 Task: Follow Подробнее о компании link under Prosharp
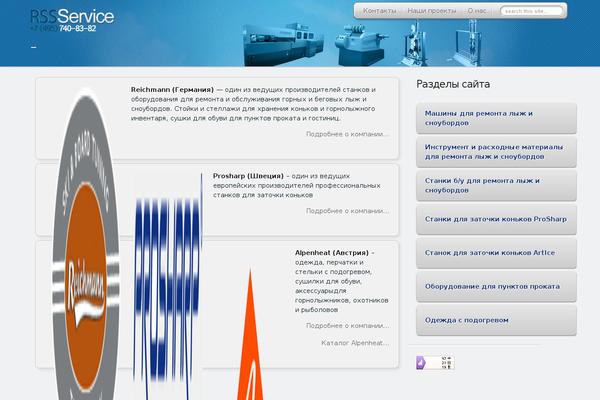pyautogui.click(x=347, y=211)
